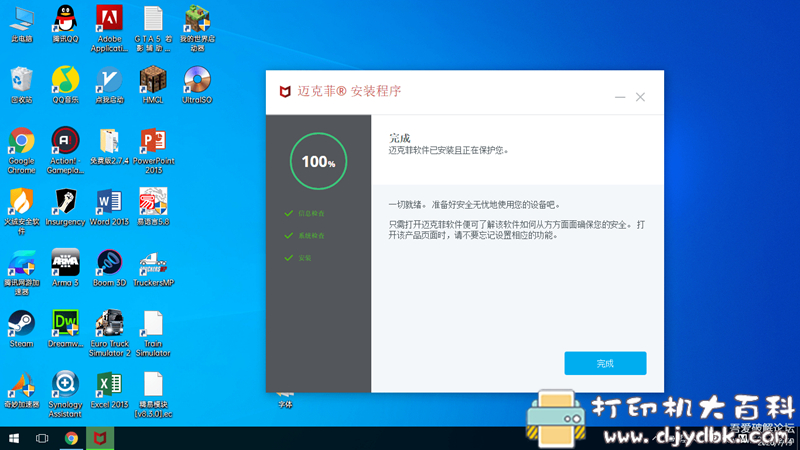
Task: Open UltraISO from the desktop
Action: click(197, 85)
